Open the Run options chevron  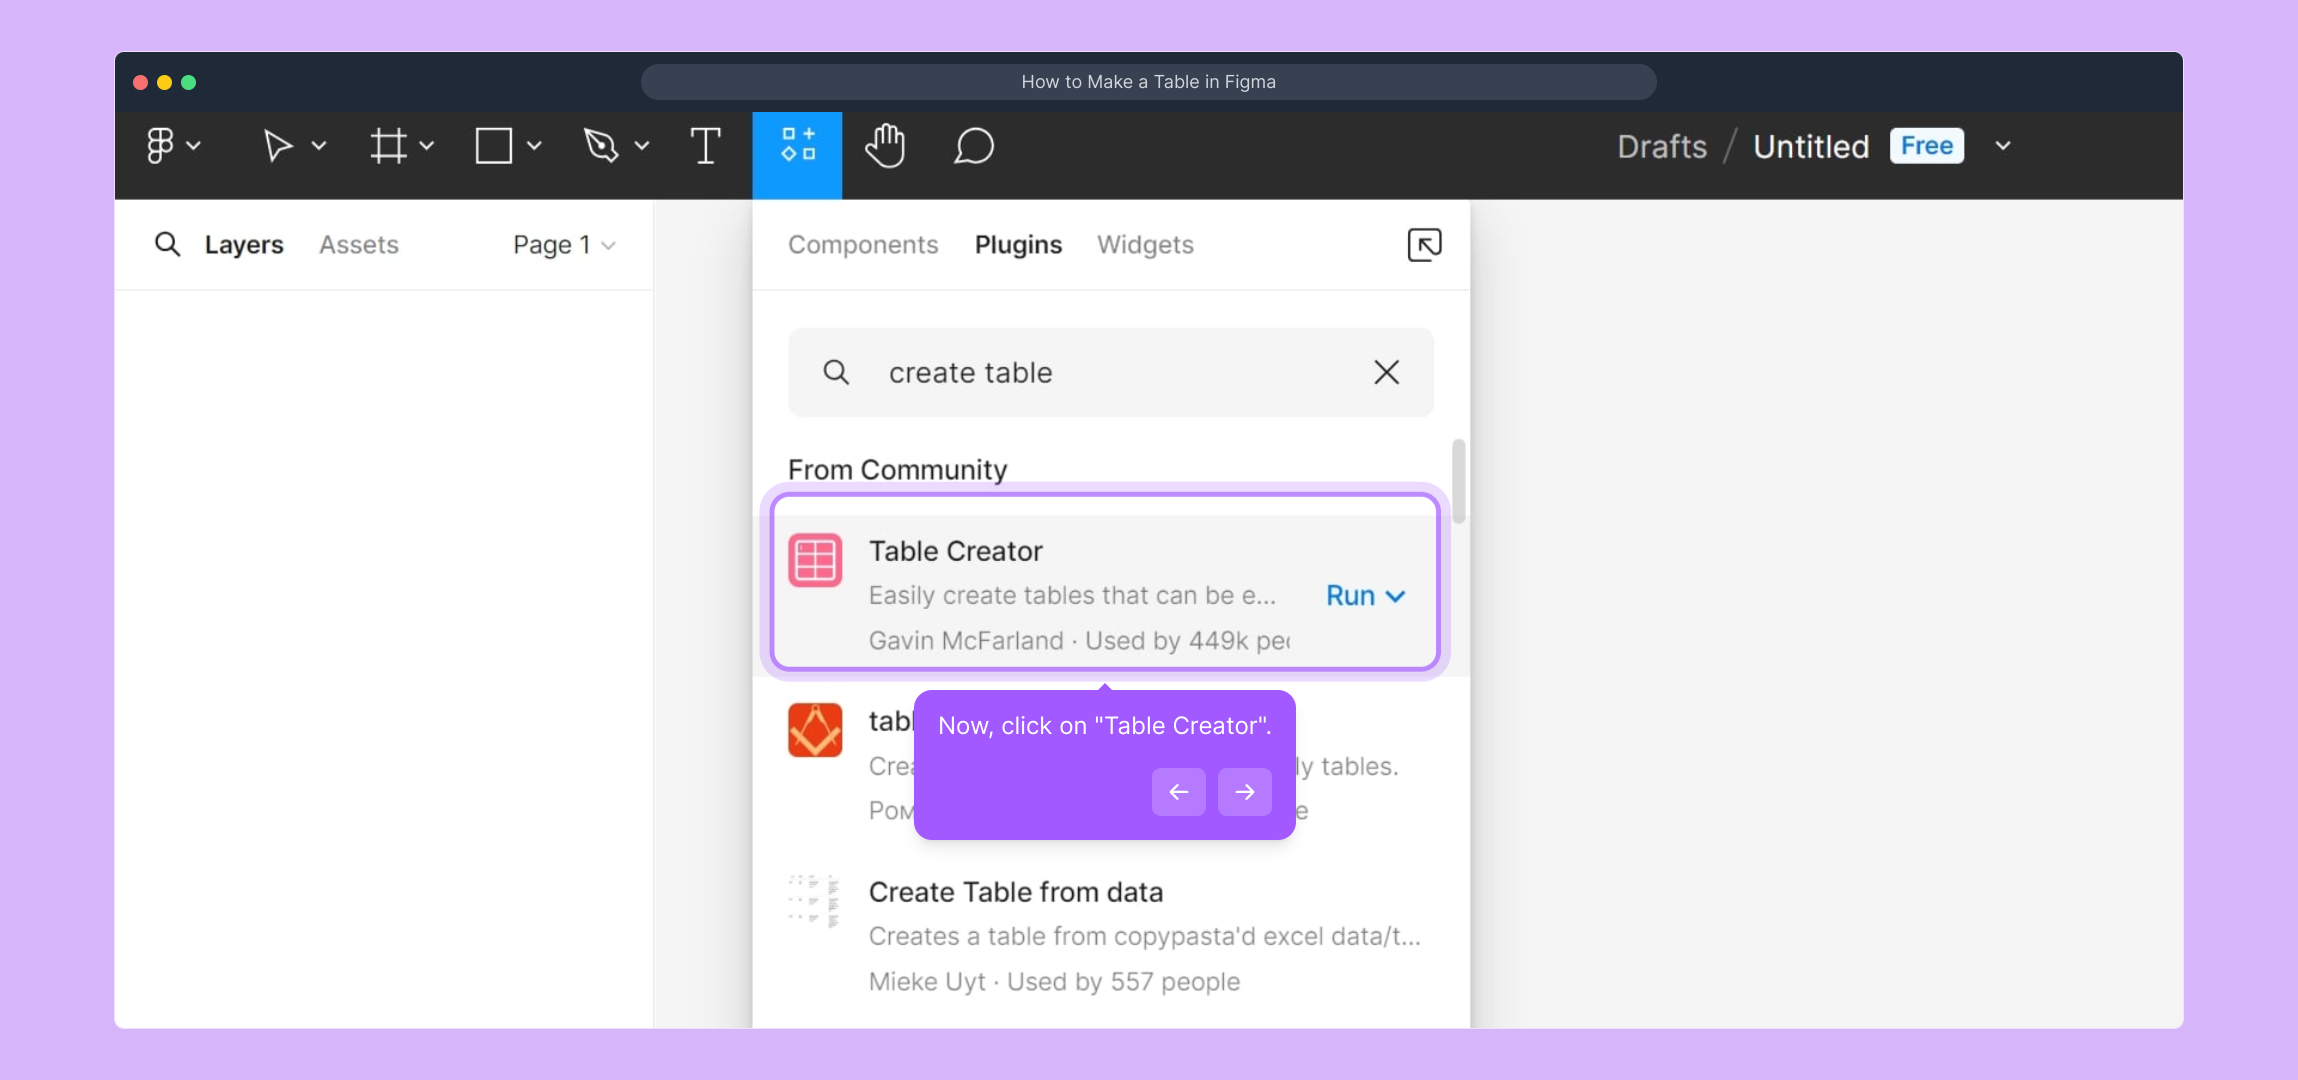coord(1397,596)
